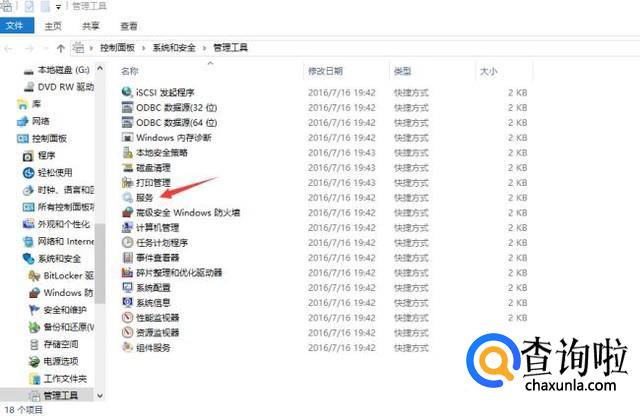Click the Forward navigation arrow
640x416 pixels.
[29, 49]
